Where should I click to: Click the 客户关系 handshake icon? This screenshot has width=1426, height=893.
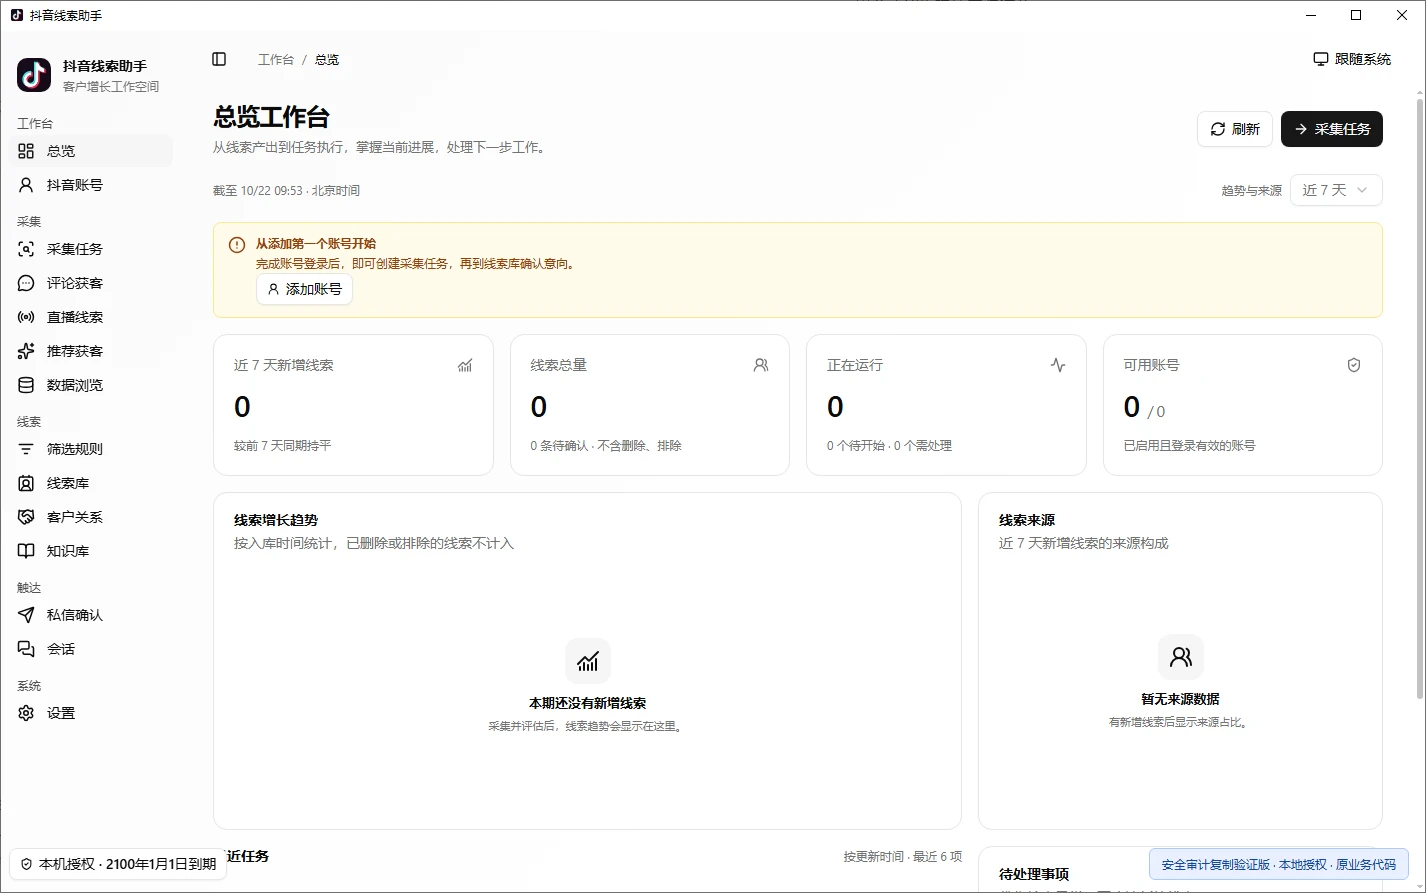pos(26,517)
